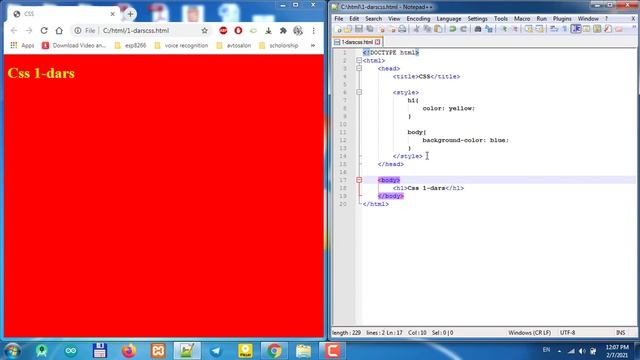Click the Record Macro icon in toolbar

coord(619,29)
